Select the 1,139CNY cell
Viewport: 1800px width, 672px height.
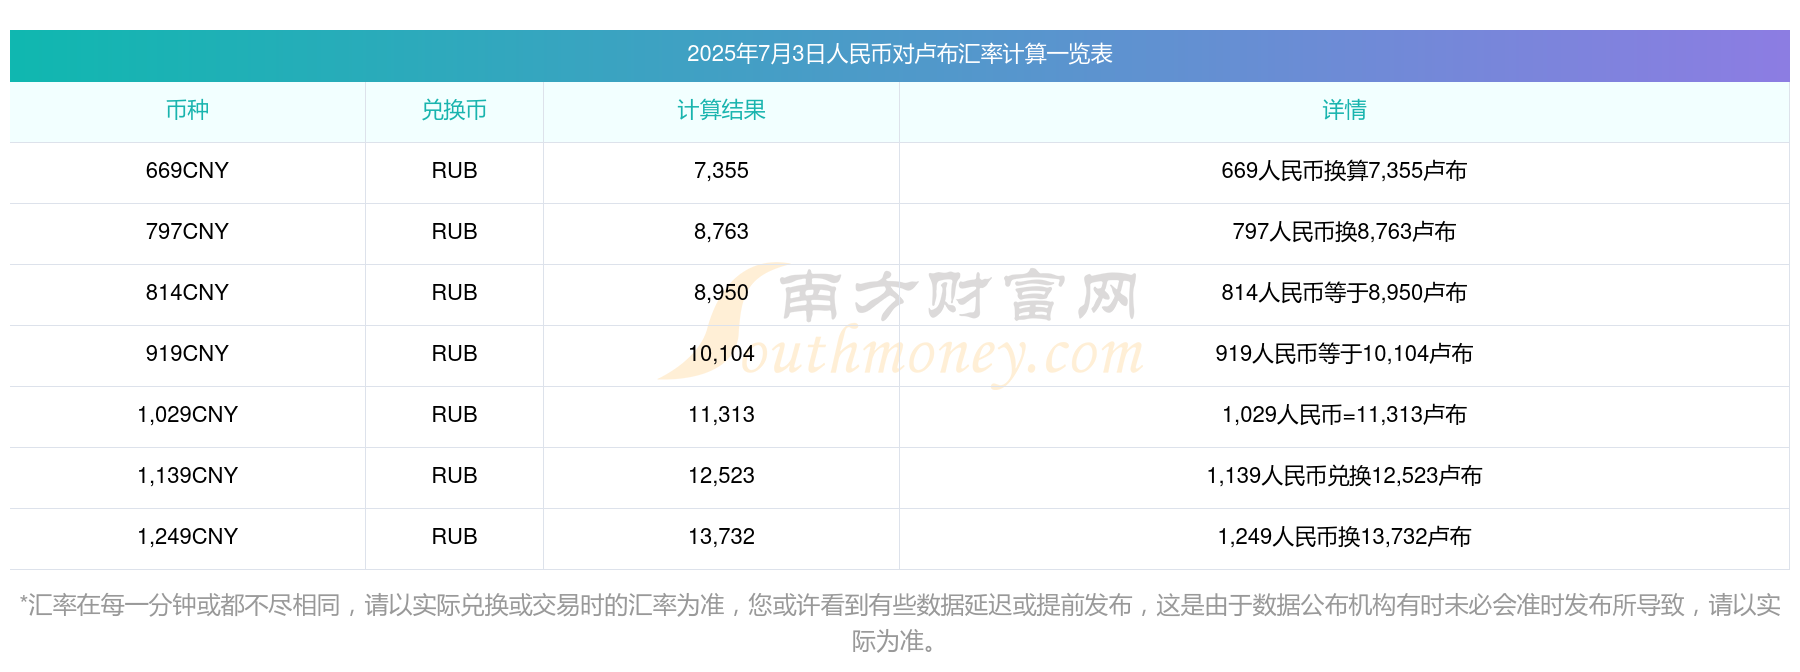point(187,476)
